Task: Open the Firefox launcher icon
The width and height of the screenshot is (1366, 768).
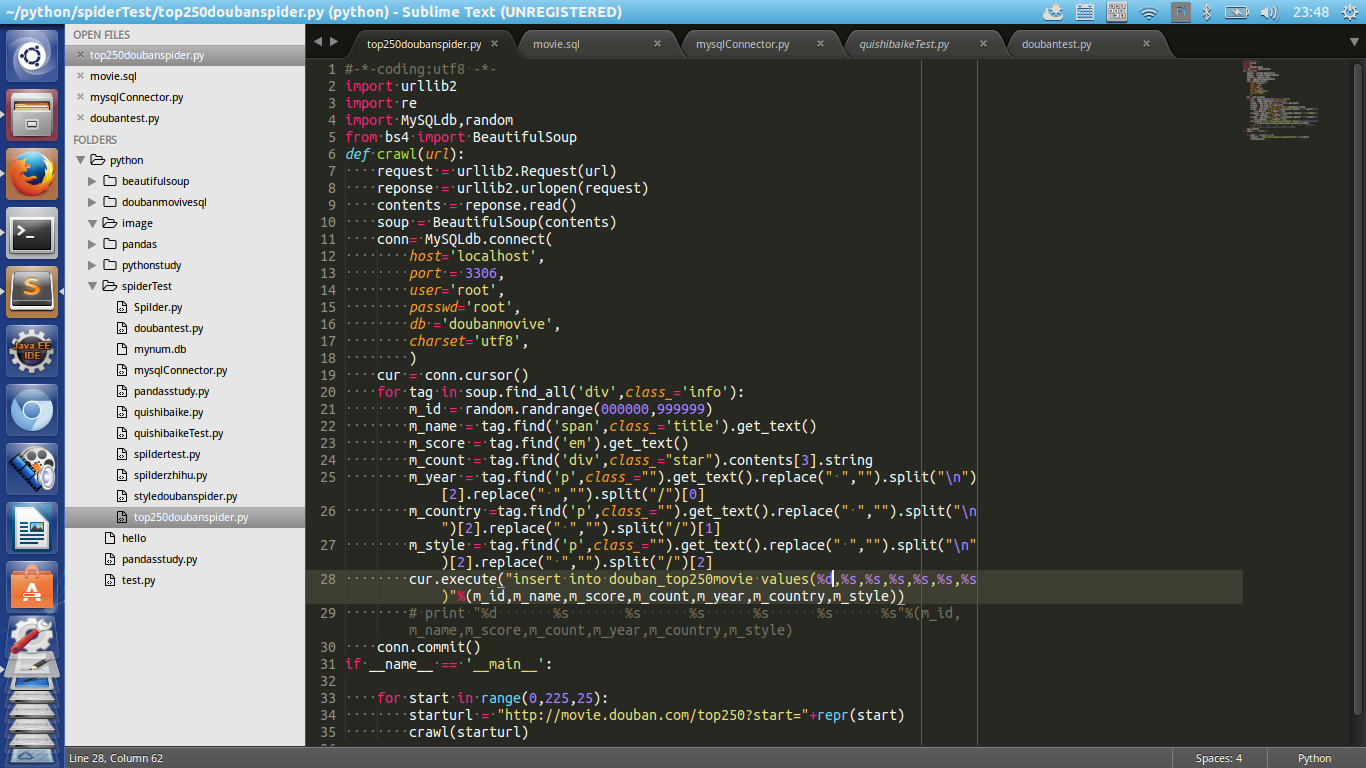Action: pyautogui.click(x=32, y=174)
